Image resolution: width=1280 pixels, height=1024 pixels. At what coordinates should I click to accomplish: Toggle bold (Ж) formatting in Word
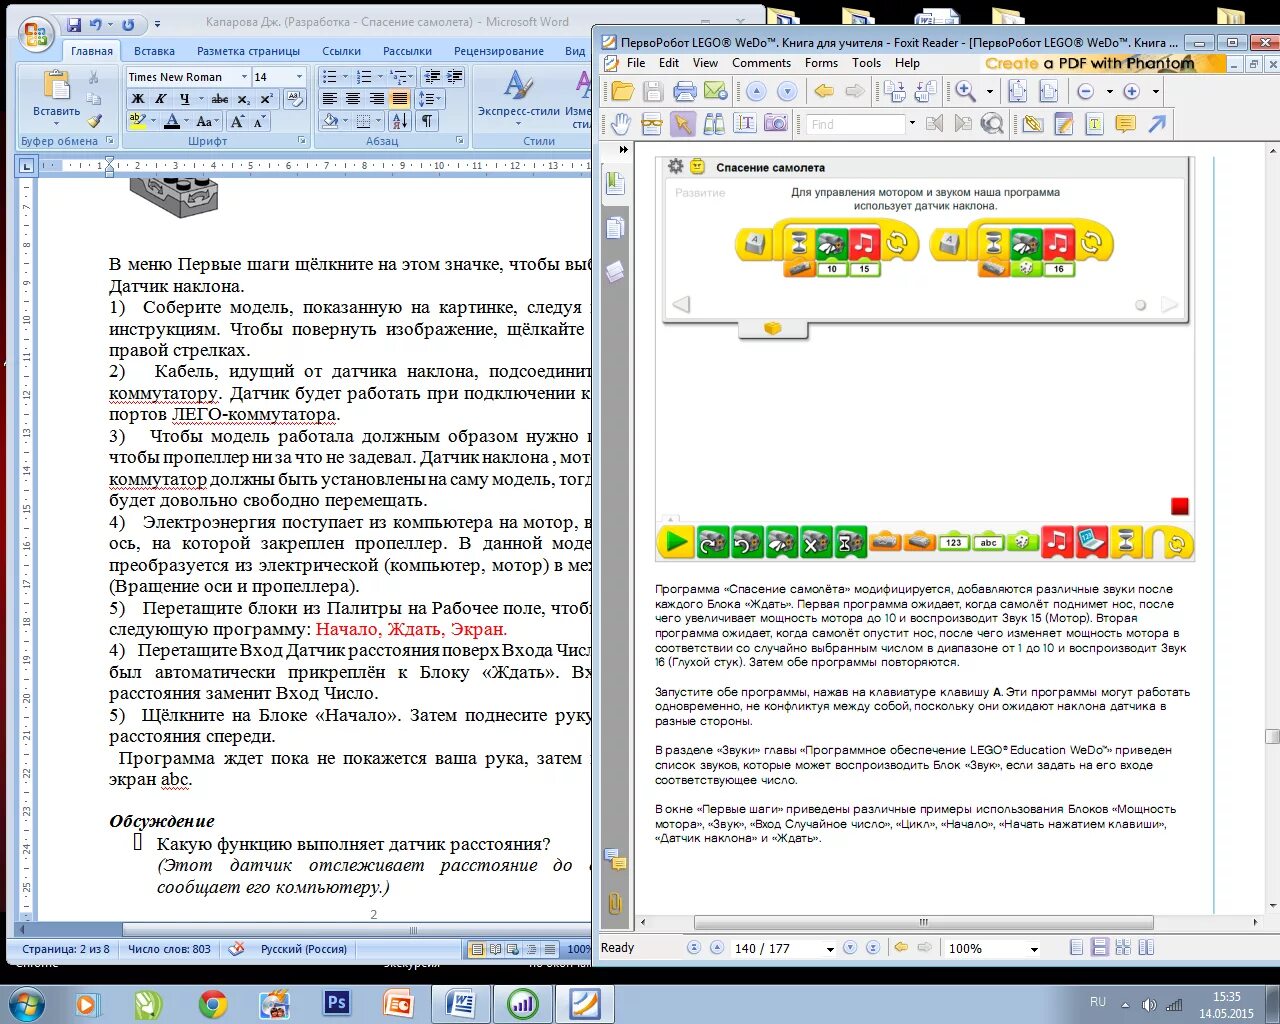(138, 99)
